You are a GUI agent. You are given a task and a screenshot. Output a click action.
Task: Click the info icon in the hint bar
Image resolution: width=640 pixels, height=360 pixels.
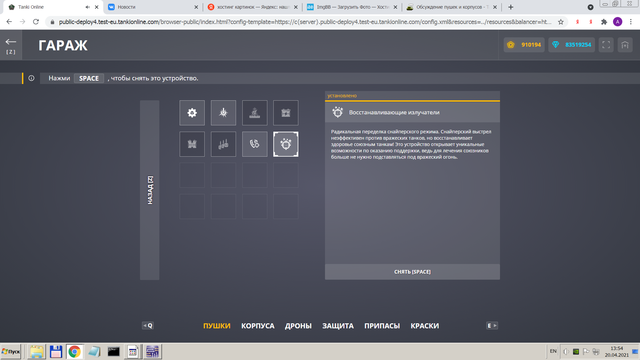(x=31, y=78)
